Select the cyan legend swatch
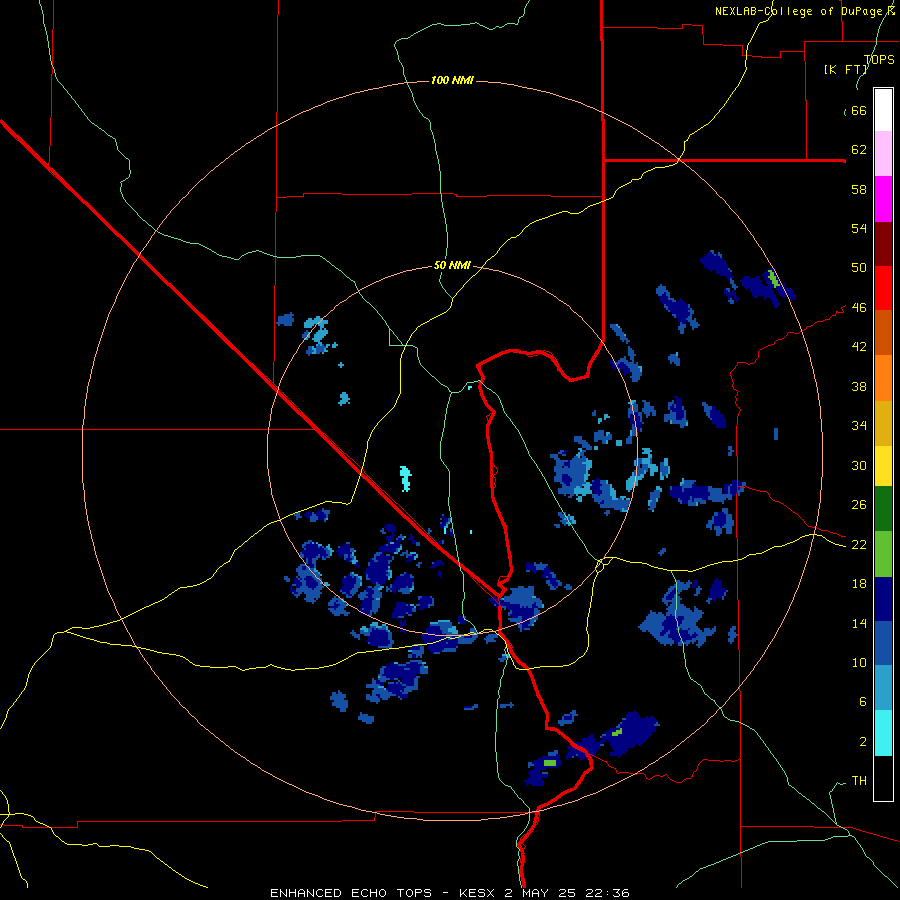 tap(883, 733)
